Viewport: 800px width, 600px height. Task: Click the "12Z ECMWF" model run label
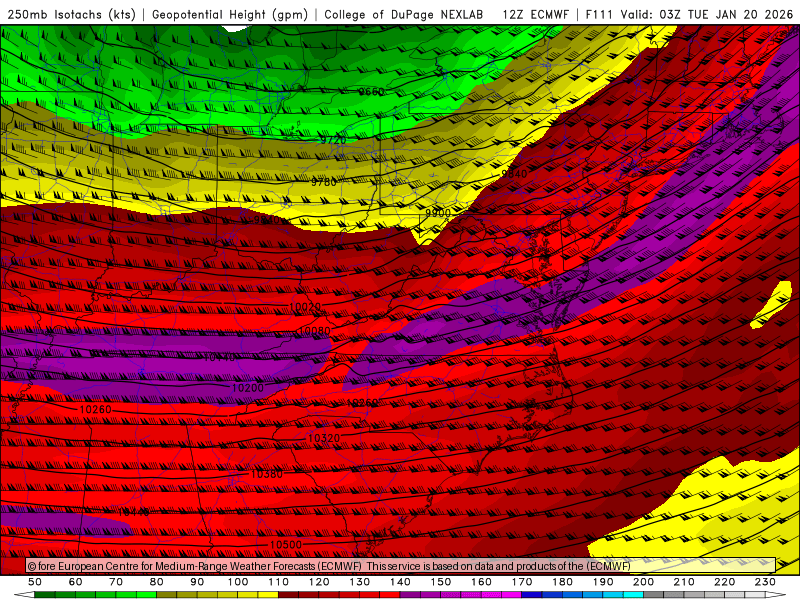(x=535, y=14)
